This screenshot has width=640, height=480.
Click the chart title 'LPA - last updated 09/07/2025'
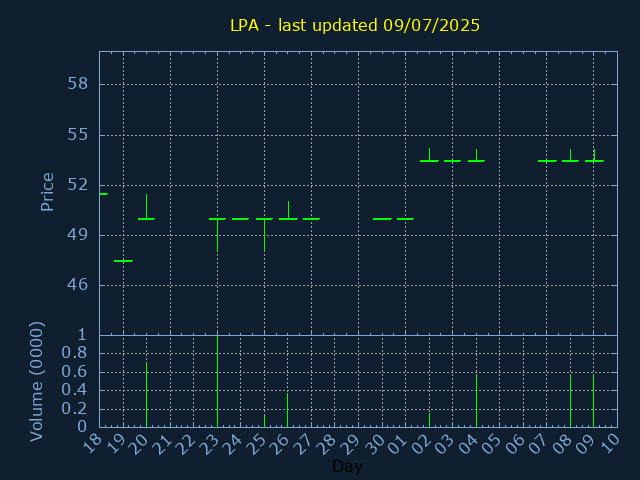tap(355, 25)
